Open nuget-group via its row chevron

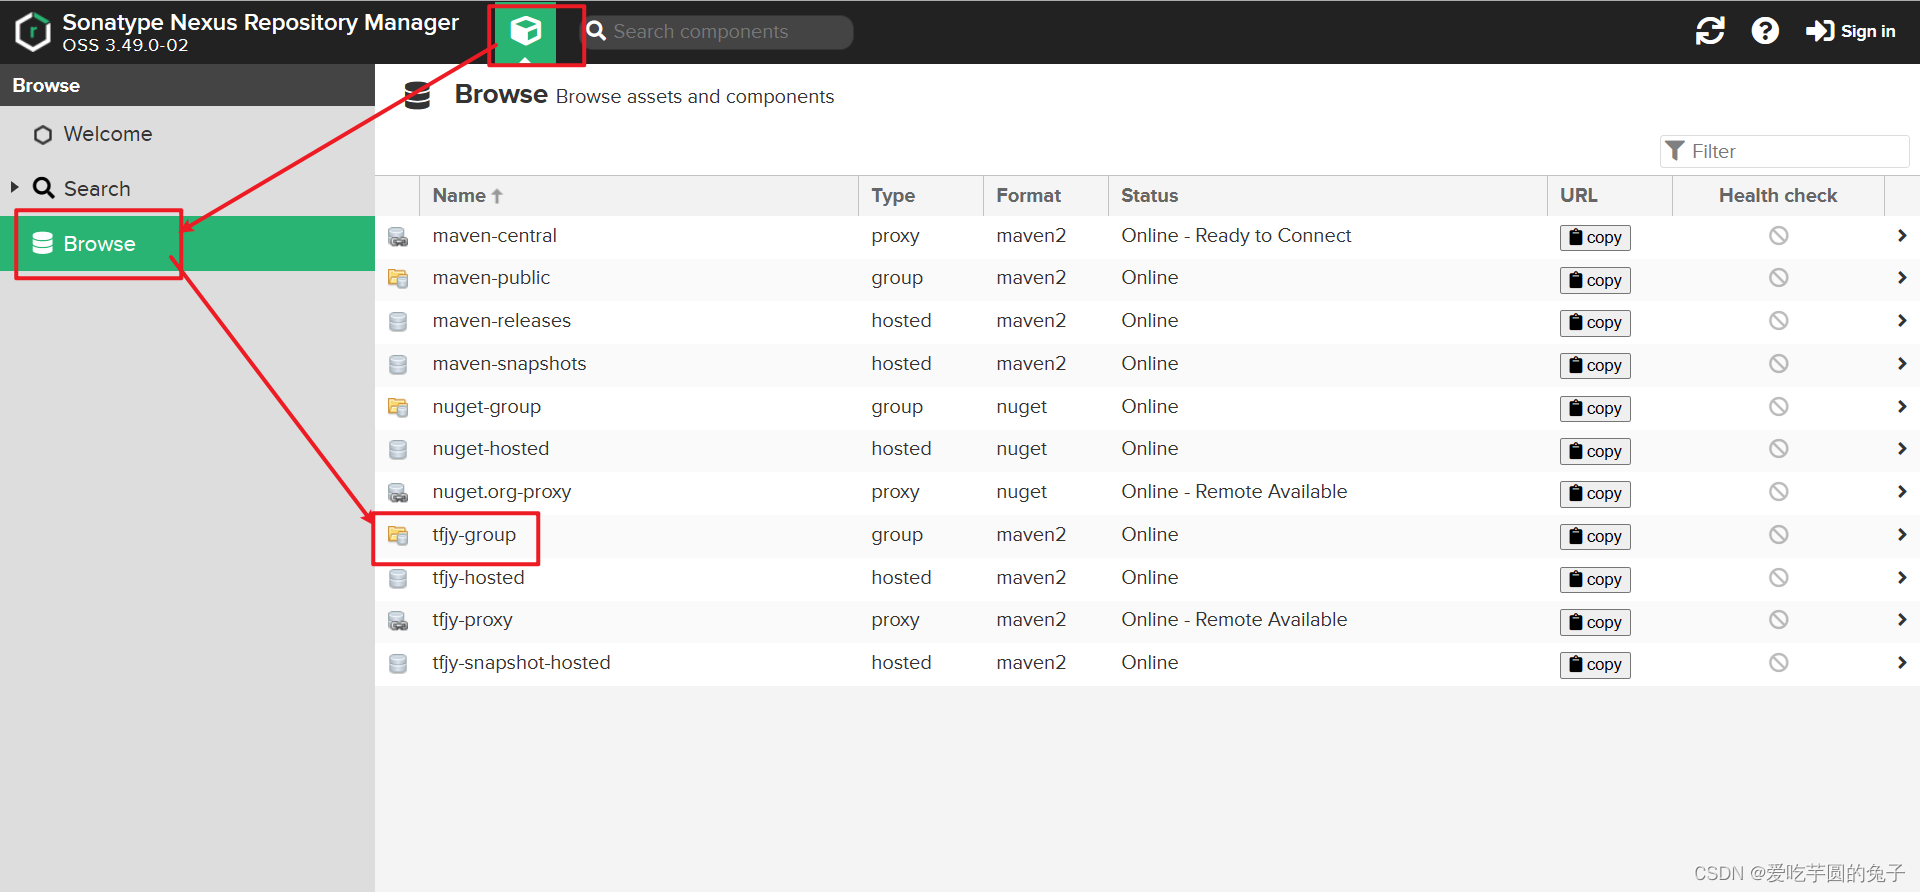1902,407
